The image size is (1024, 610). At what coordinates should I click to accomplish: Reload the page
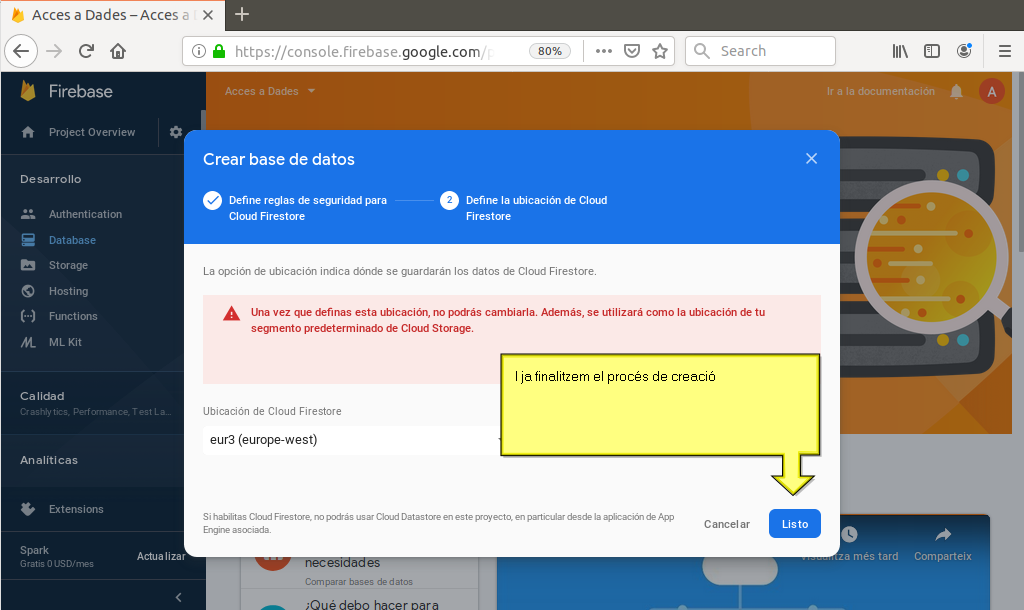[x=86, y=51]
